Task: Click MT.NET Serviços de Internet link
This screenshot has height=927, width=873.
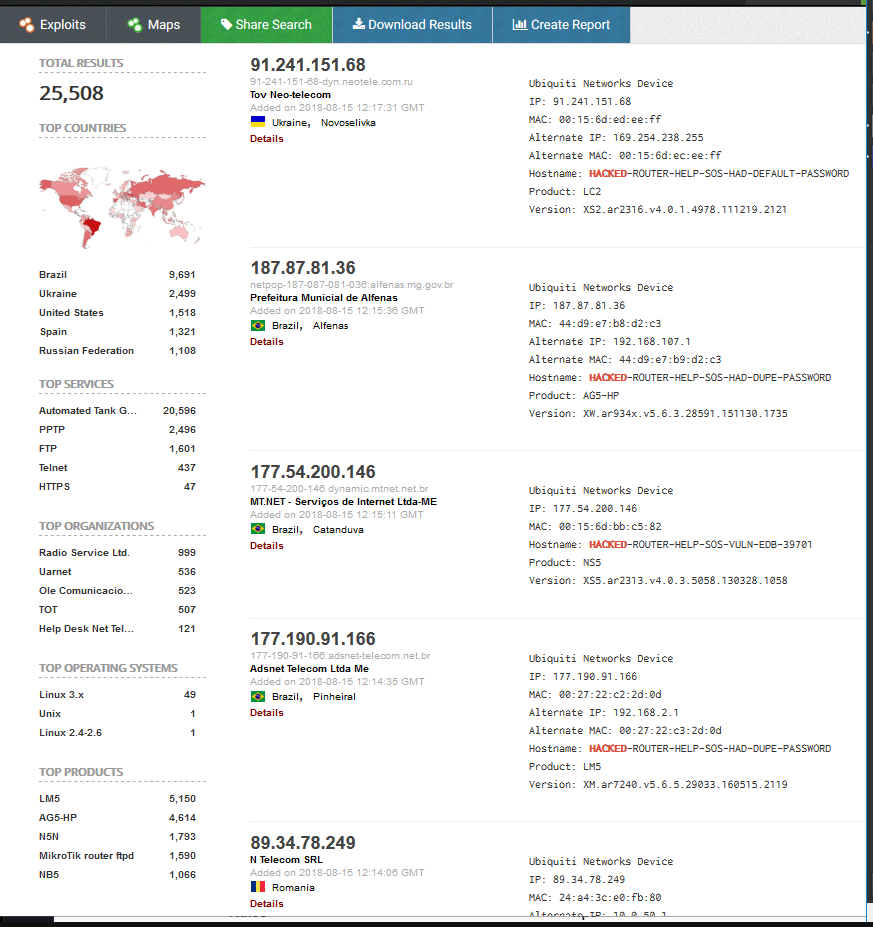Action: tap(343, 501)
